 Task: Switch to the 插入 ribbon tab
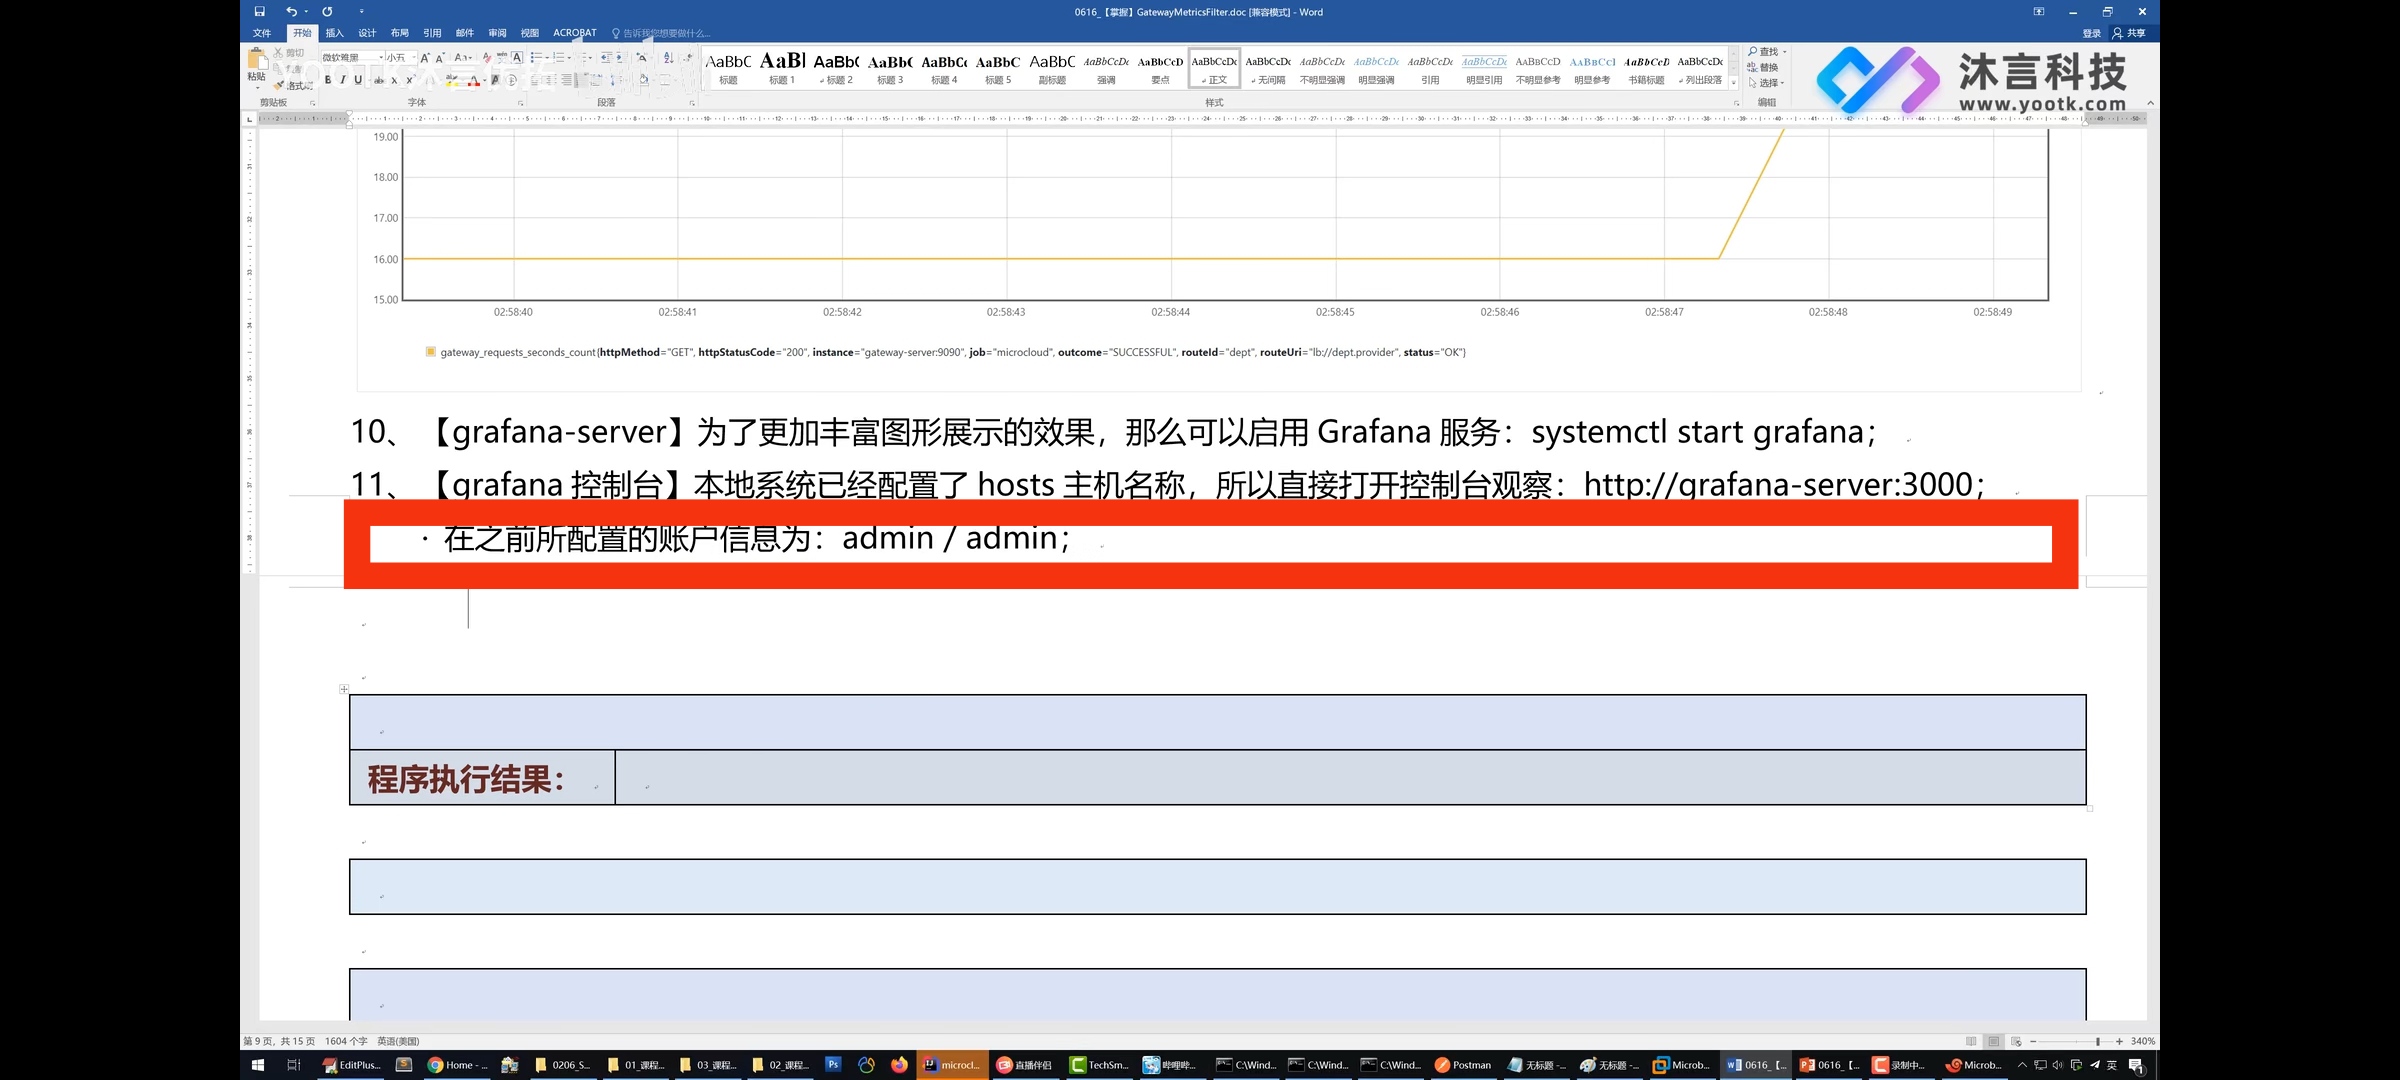(335, 33)
